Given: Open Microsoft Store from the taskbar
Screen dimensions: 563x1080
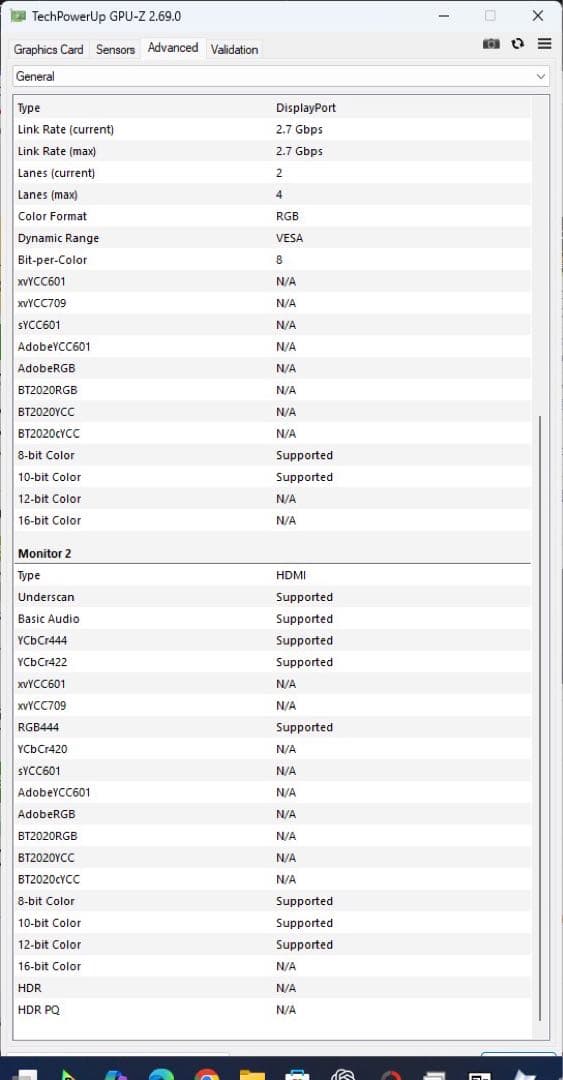Looking at the screenshot, I should [298, 1073].
